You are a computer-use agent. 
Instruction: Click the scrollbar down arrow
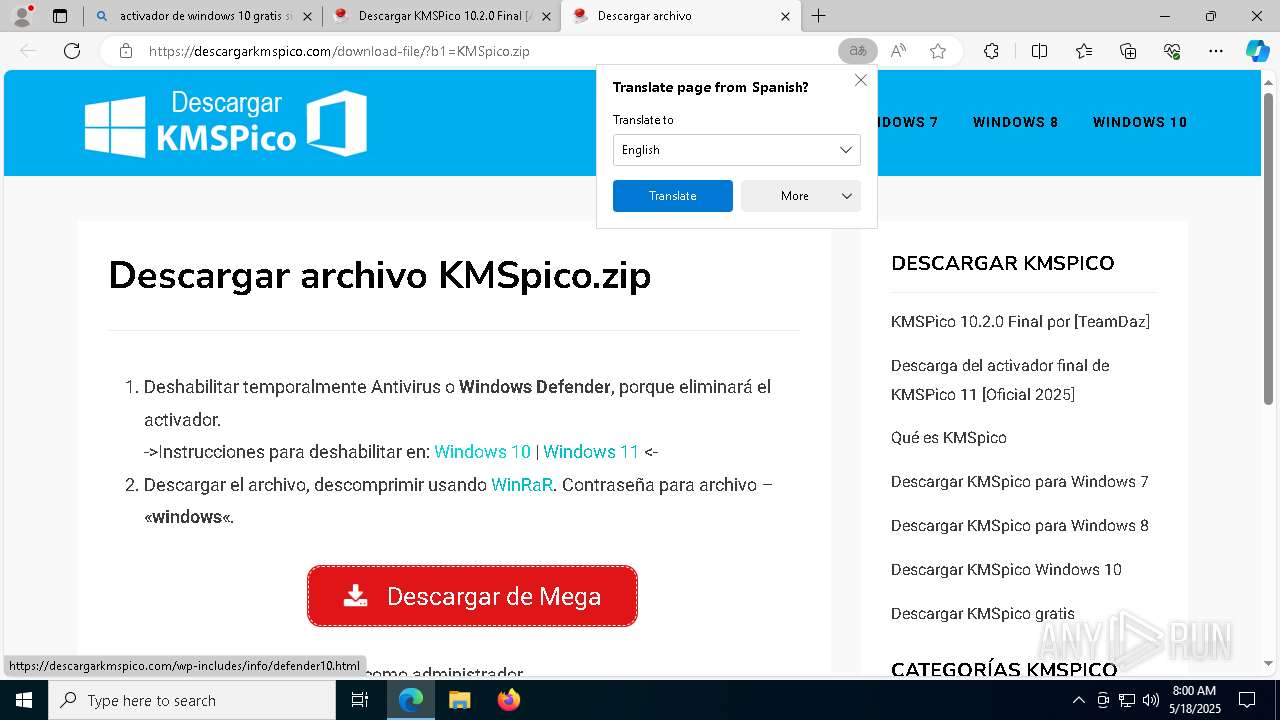[x=1269, y=663]
